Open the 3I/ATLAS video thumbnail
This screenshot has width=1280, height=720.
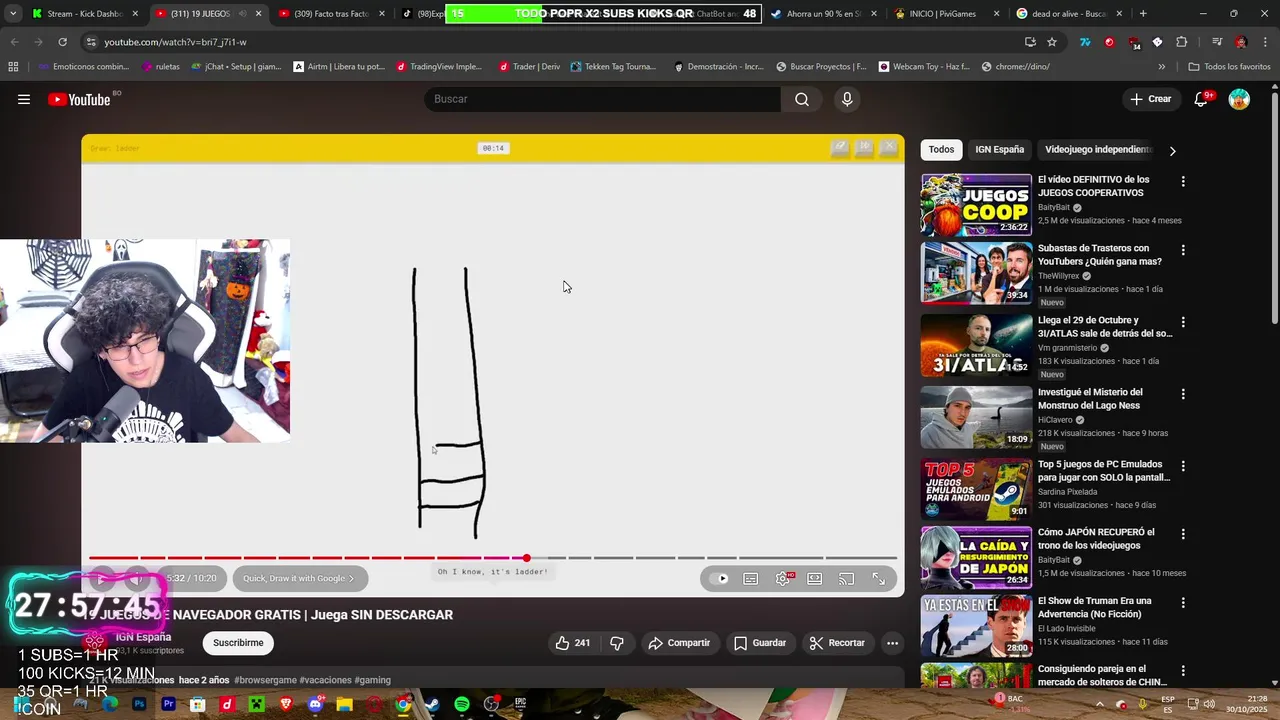pos(976,345)
